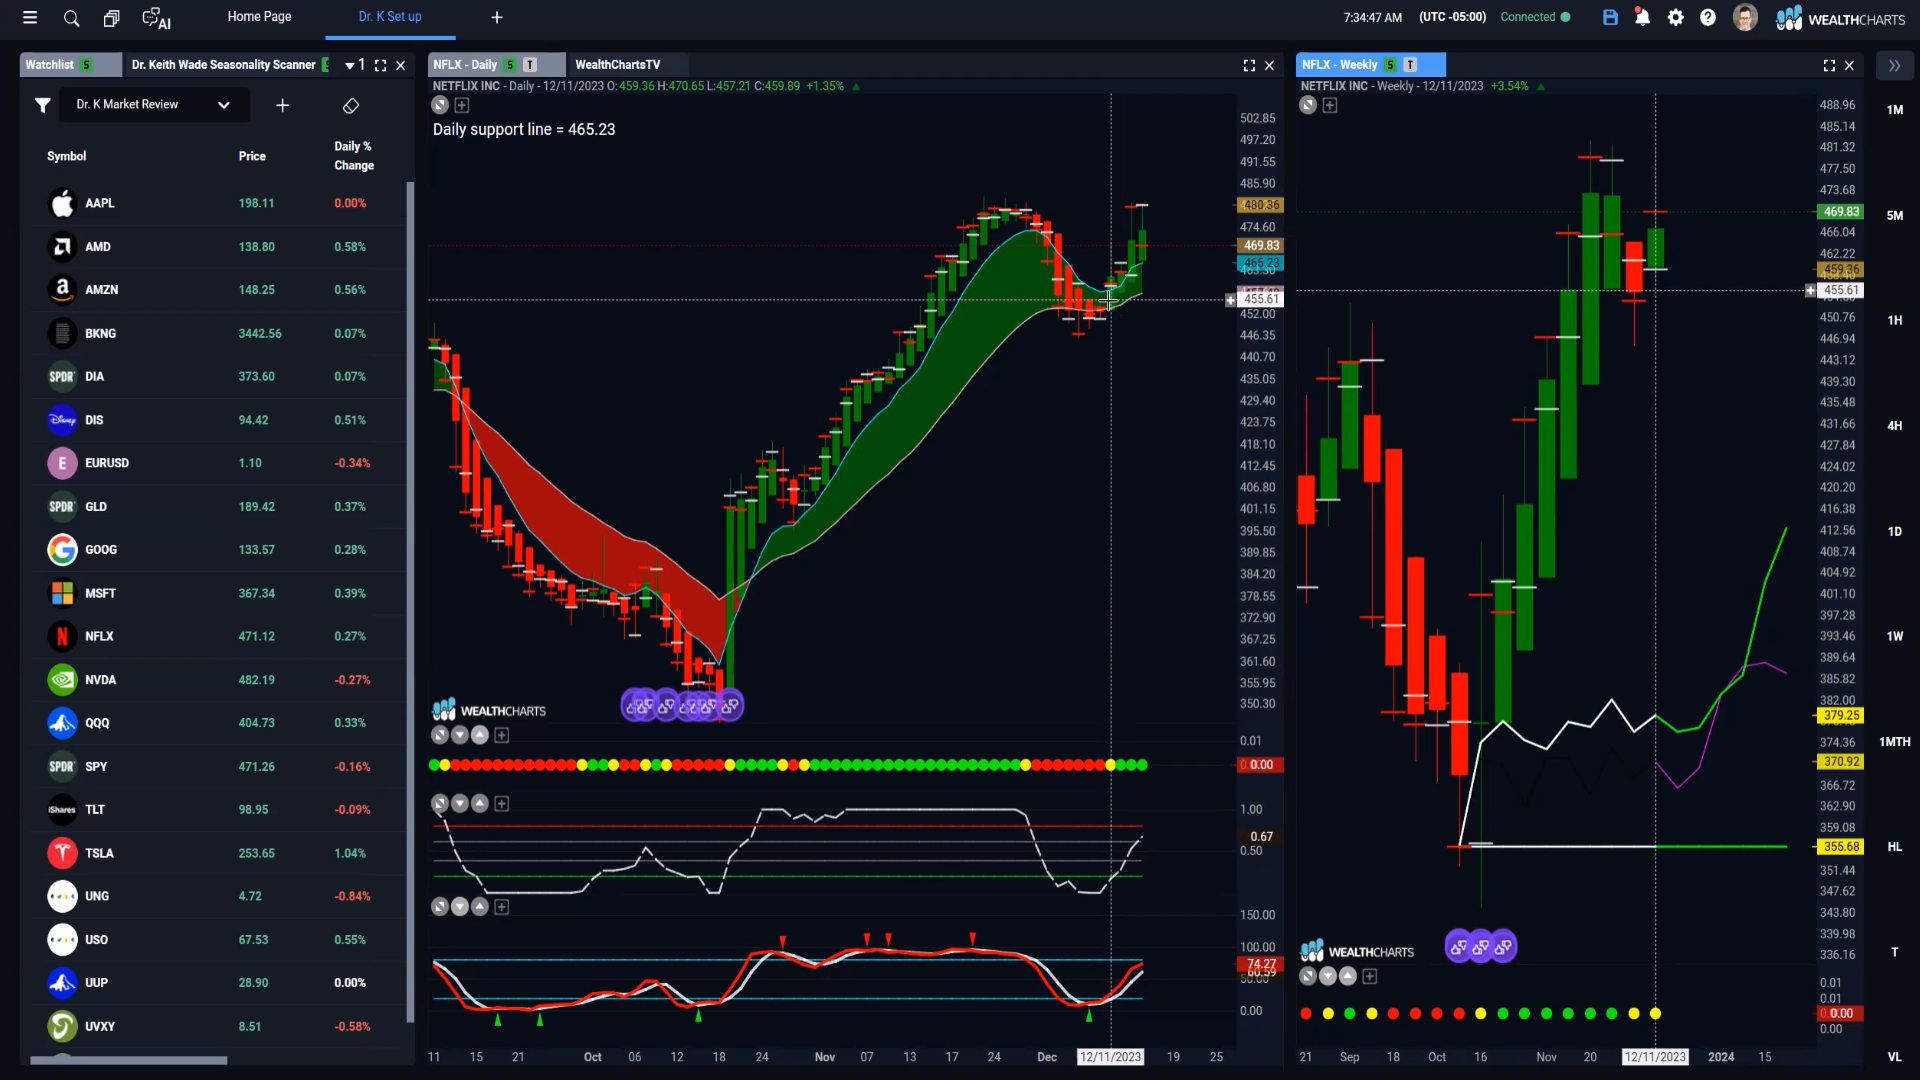Viewport: 1920px width, 1080px height.
Task: Sort watchlist by Daily % Change header
Action: click(x=354, y=156)
